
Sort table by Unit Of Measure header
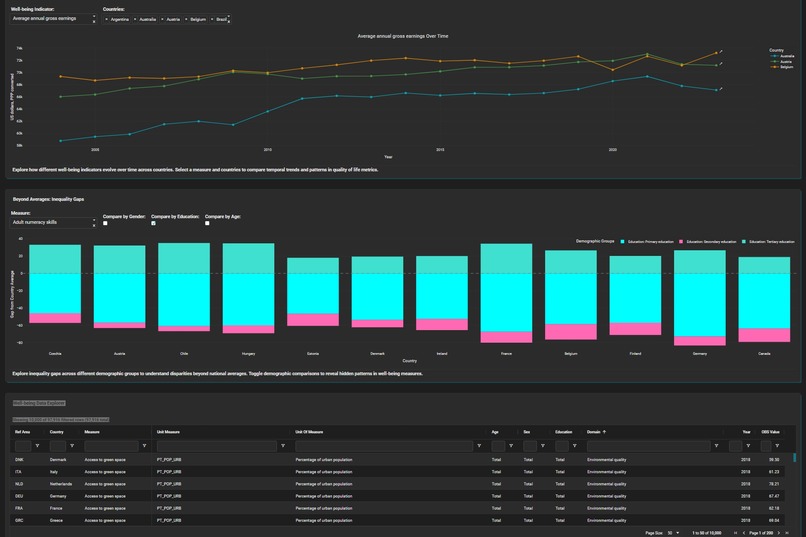pyautogui.click(x=309, y=432)
